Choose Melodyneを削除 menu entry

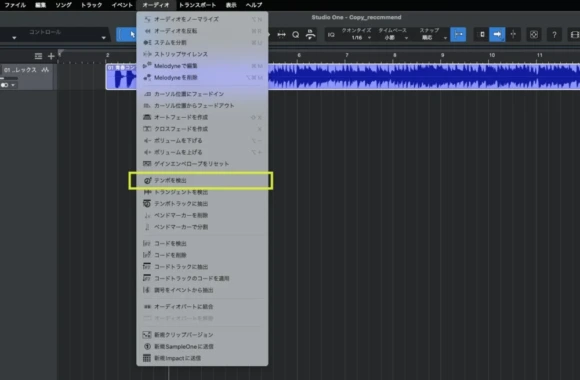tap(202, 78)
